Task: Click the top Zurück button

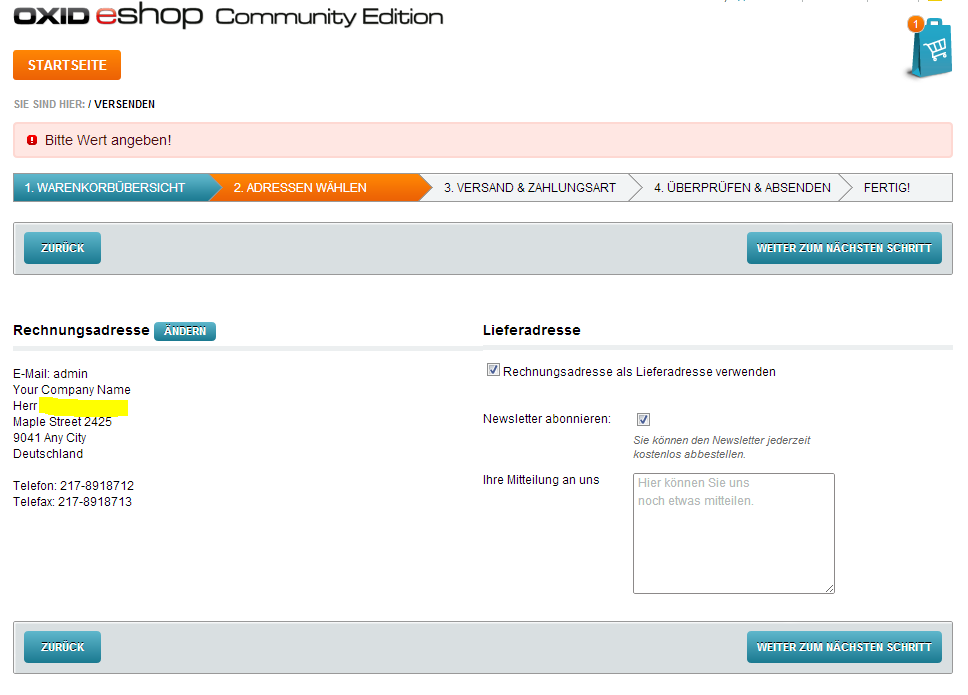Action: click(62, 248)
